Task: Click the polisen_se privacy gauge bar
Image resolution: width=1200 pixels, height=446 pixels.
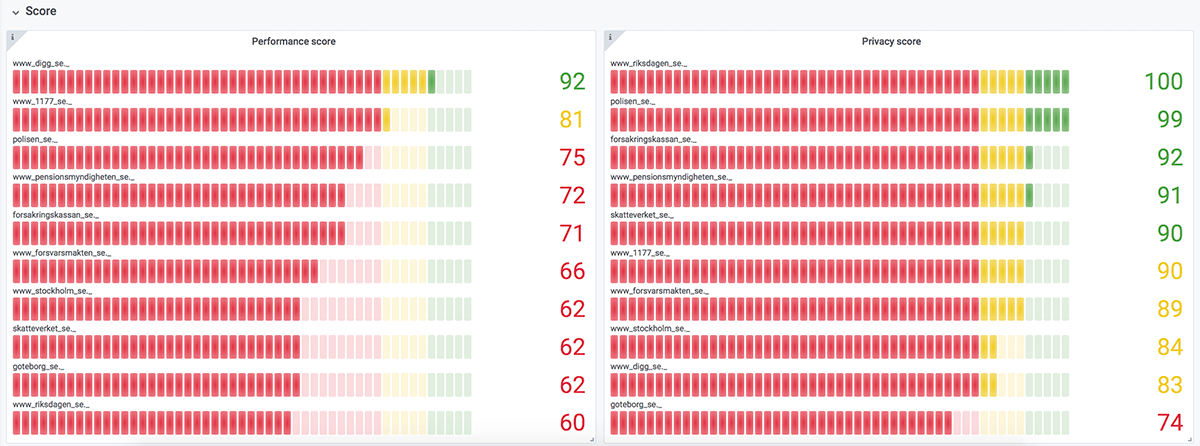Action: [840, 120]
